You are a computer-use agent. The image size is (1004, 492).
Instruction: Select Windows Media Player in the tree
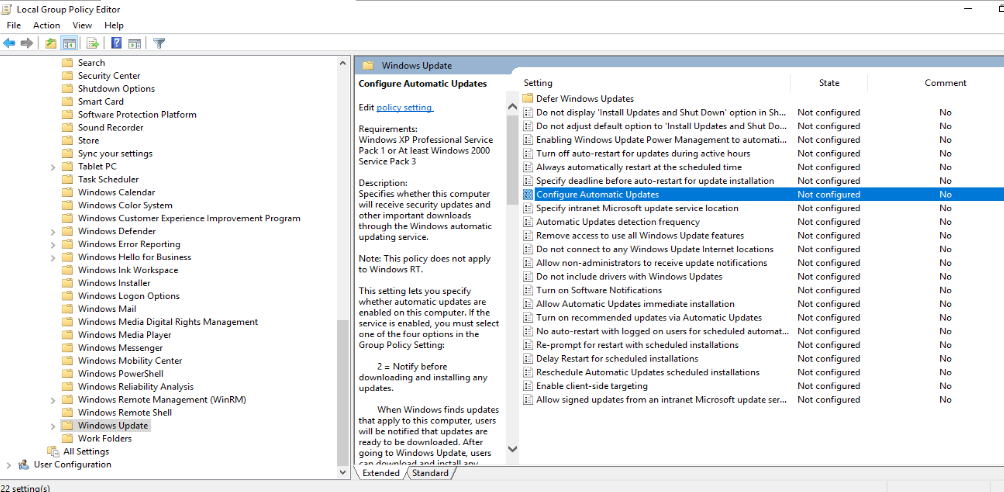[125, 335]
